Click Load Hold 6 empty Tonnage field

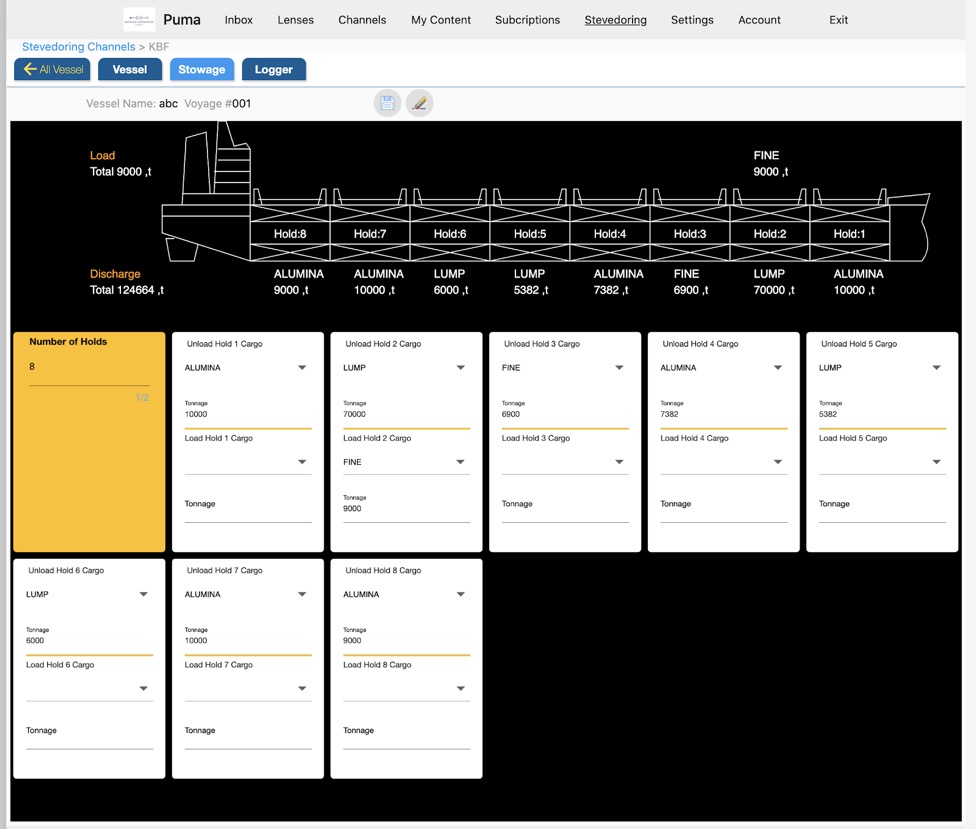coord(90,734)
